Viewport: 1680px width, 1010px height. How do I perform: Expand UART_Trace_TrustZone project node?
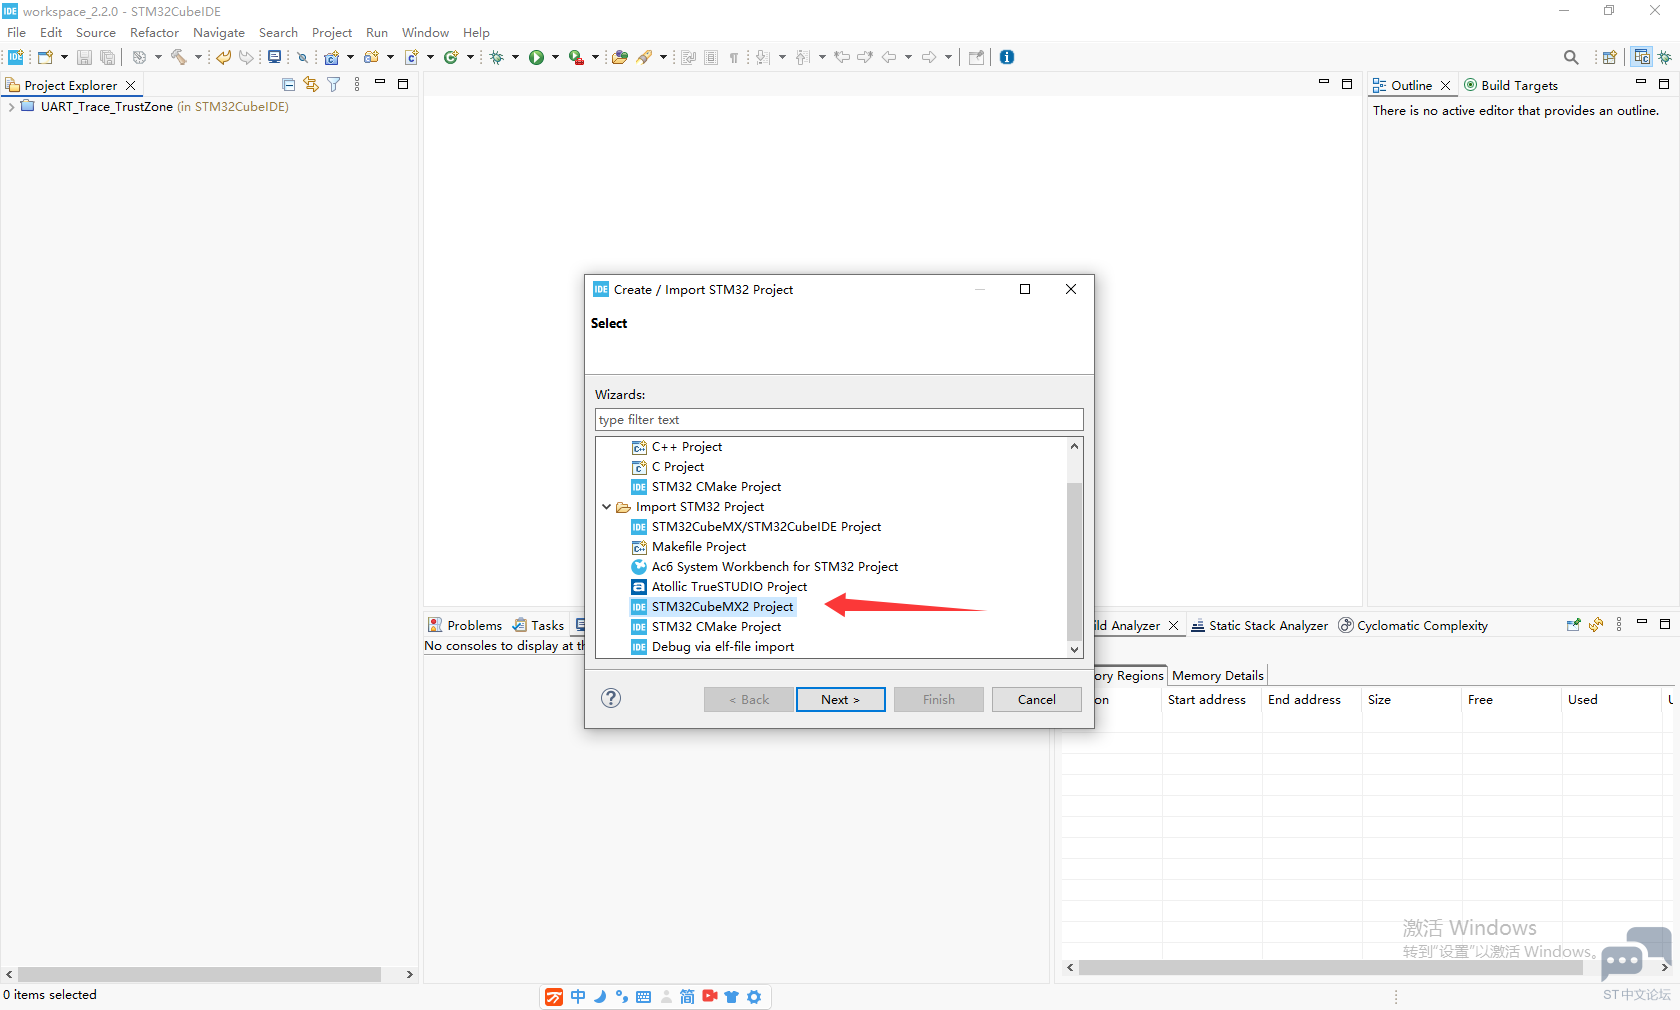pyautogui.click(x=10, y=107)
